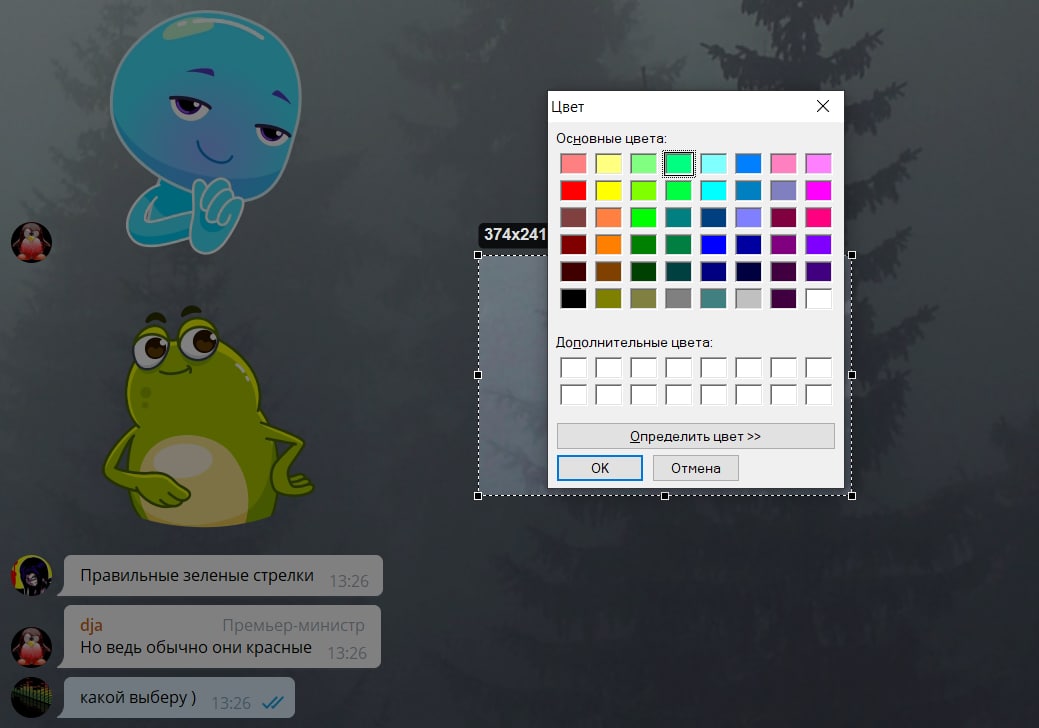This screenshot has width=1039, height=728.
Task: Click the 'Правильные зеленые стрелки' message bubble
Action: coord(223,575)
